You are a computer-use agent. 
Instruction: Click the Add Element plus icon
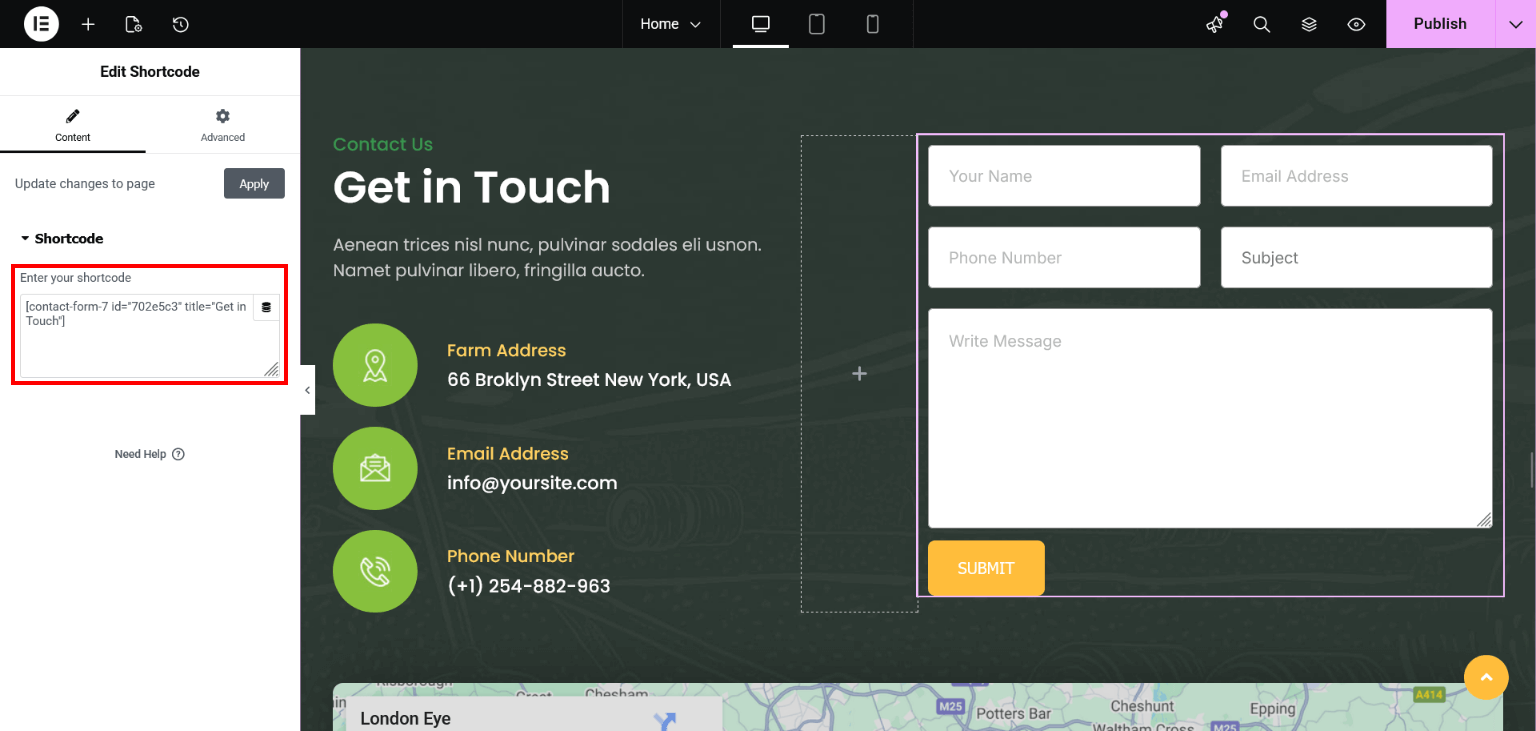coord(88,24)
